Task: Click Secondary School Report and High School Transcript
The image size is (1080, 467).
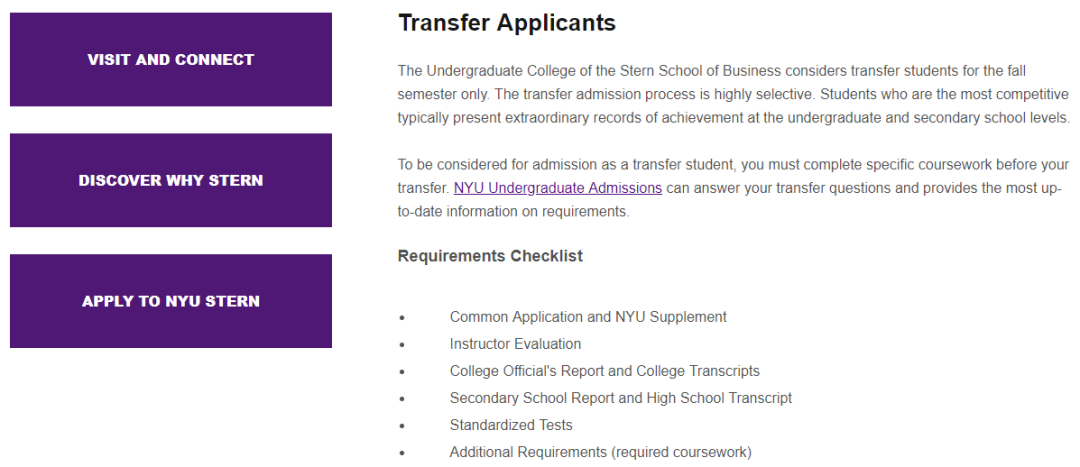Action: click(621, 398)
